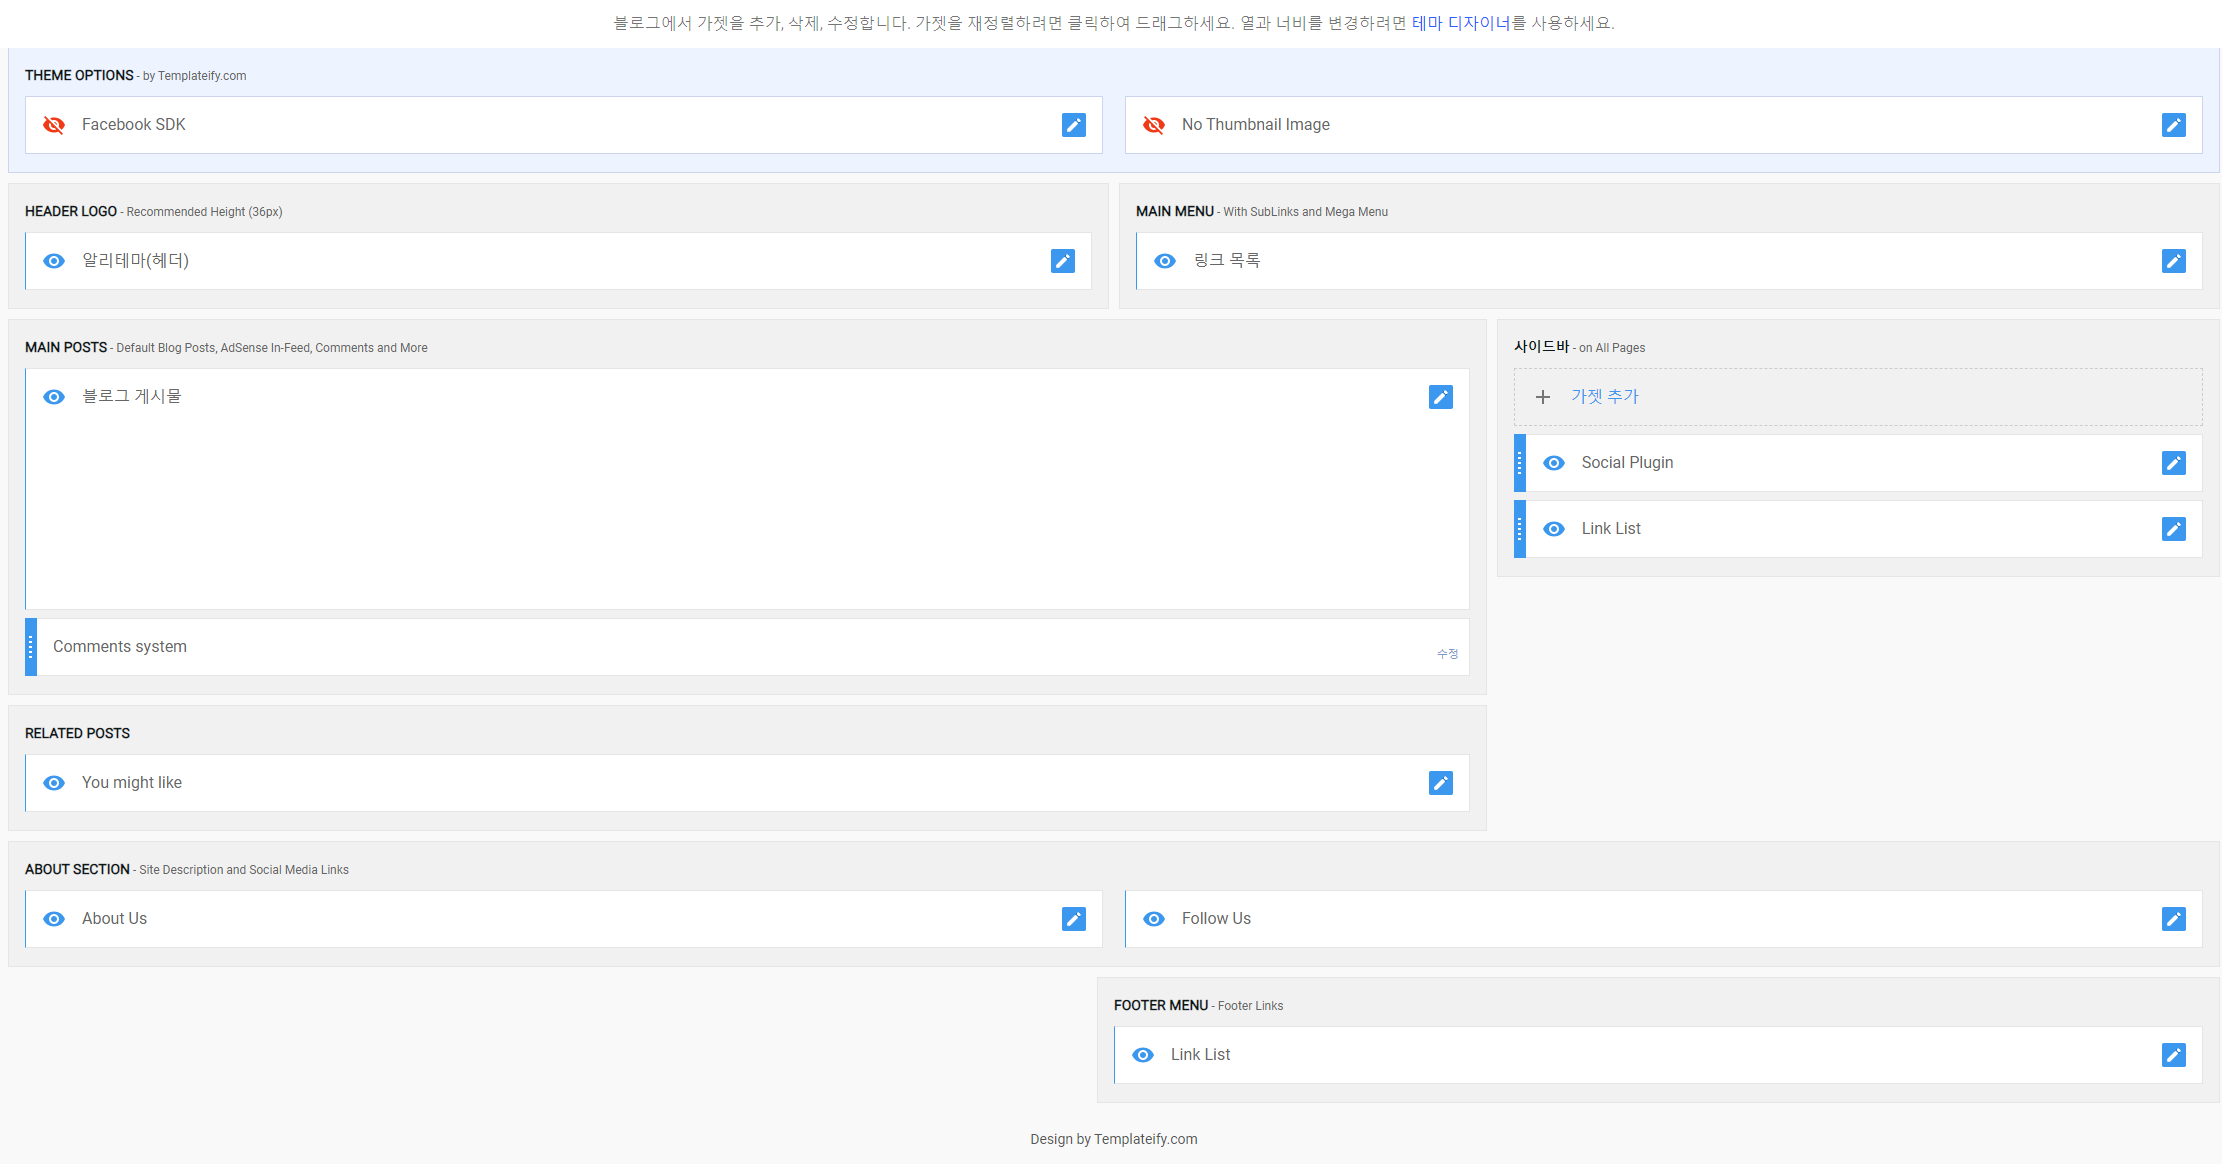The width and height of the screenshot is (2222, 1164).
Task: Click the 수정 link for Comments system
Action: (x=1447, y=654)
